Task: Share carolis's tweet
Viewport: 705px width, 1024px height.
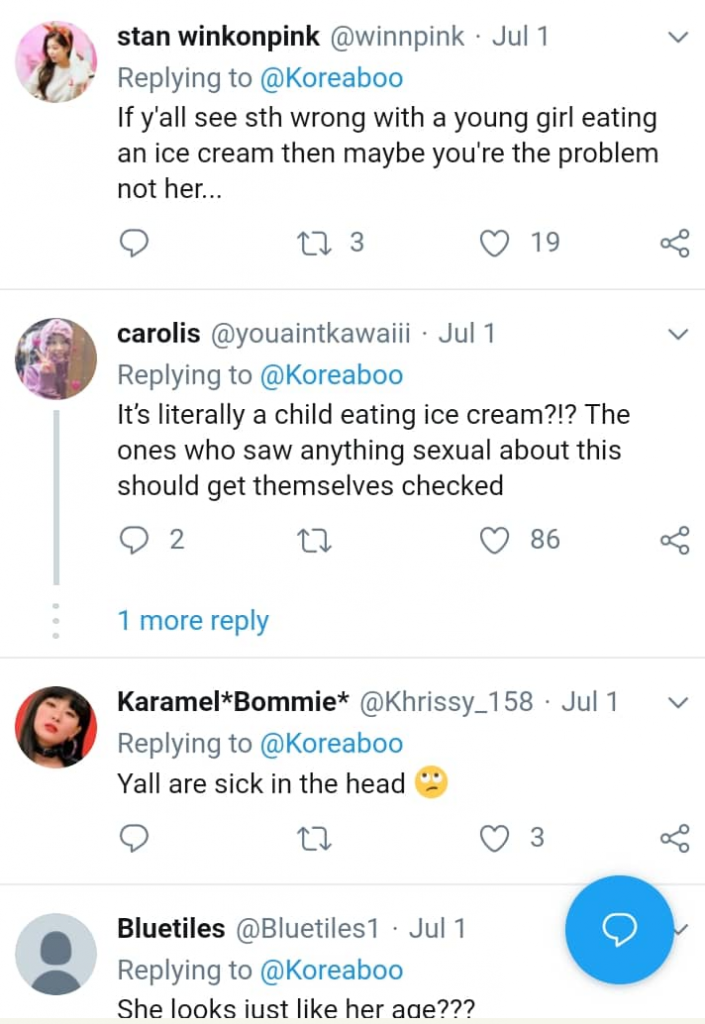Action: pyautogui.click(x=675, y=540)
